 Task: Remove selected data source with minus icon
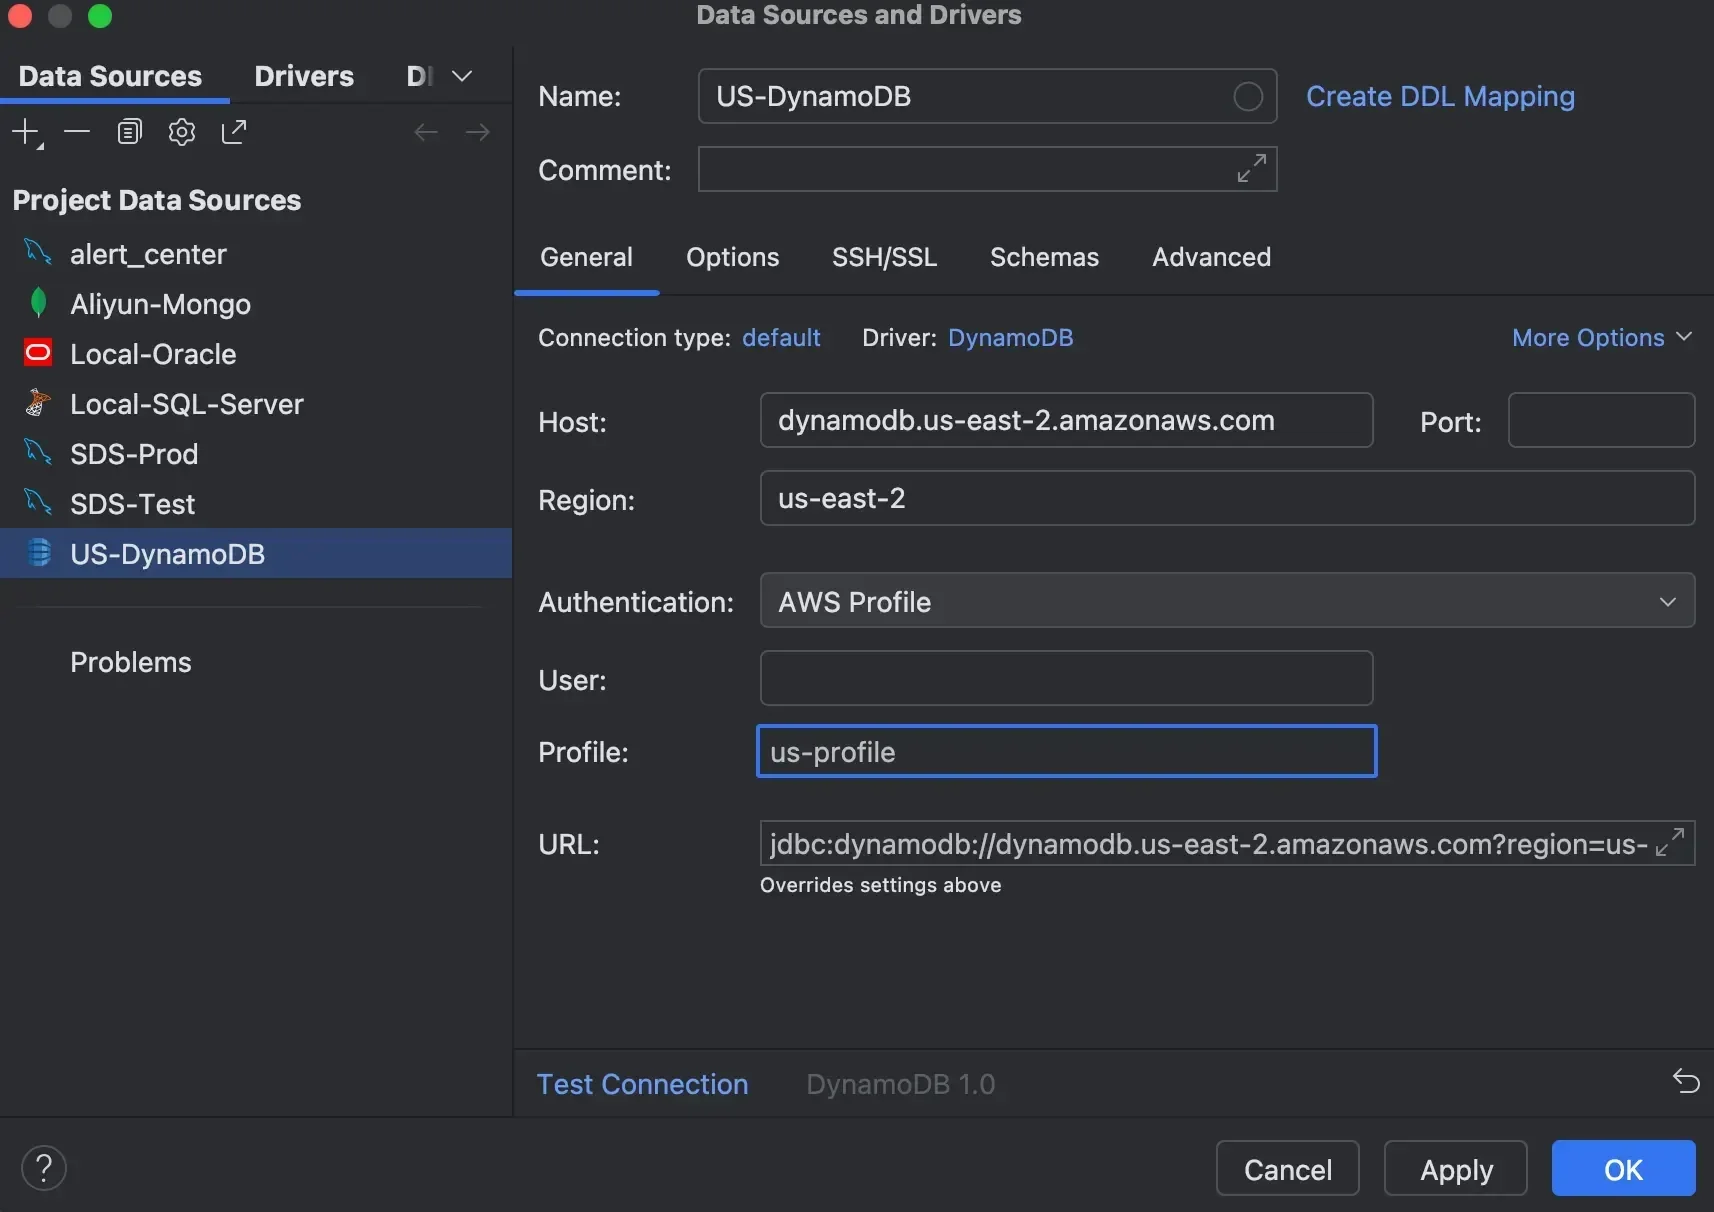click(77, 132)
